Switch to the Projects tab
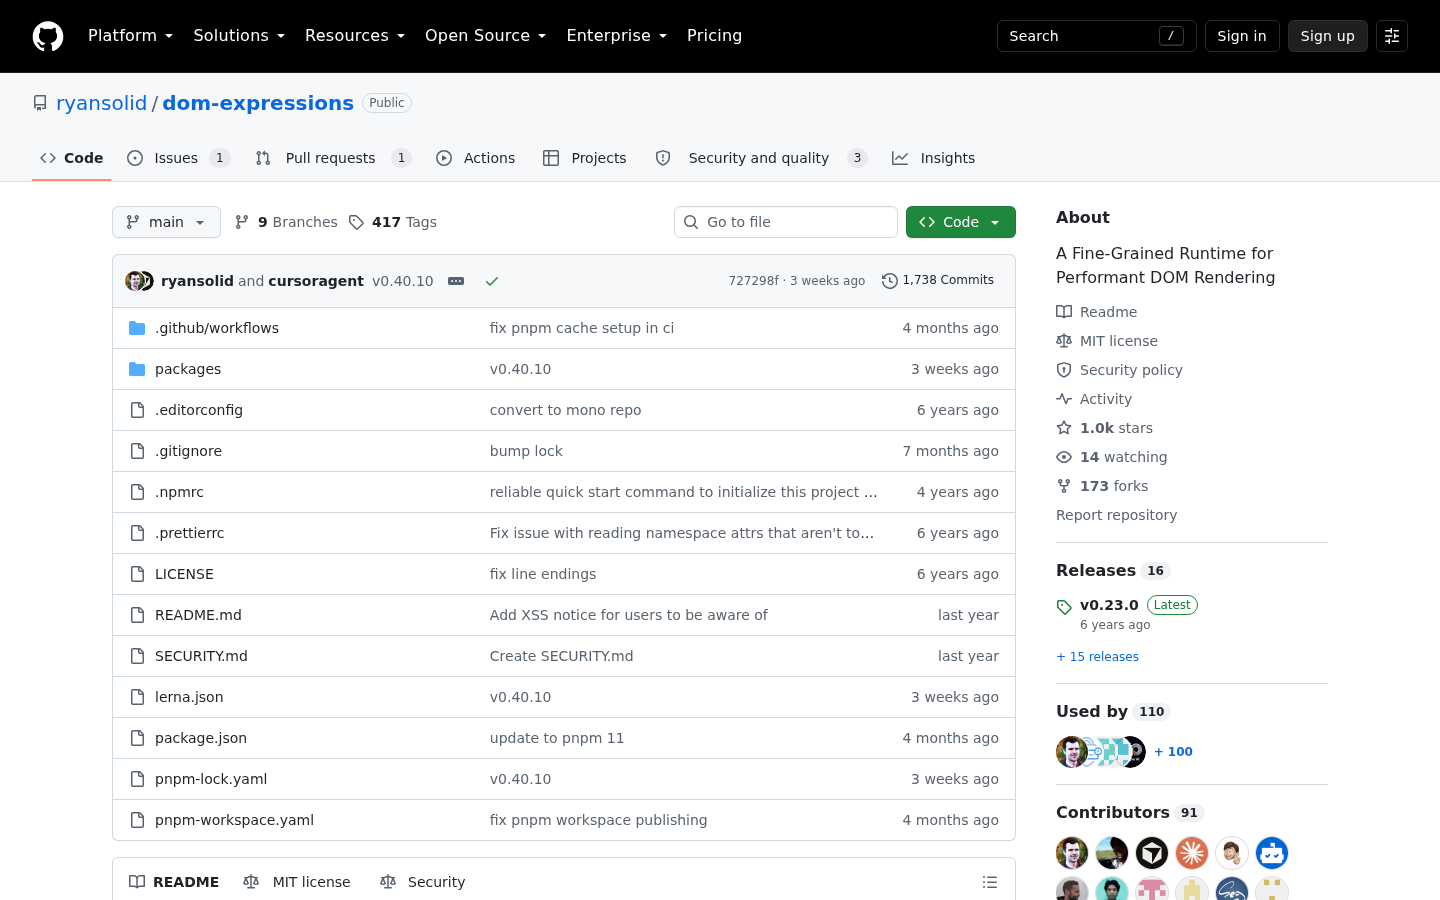 pos(585,158)
